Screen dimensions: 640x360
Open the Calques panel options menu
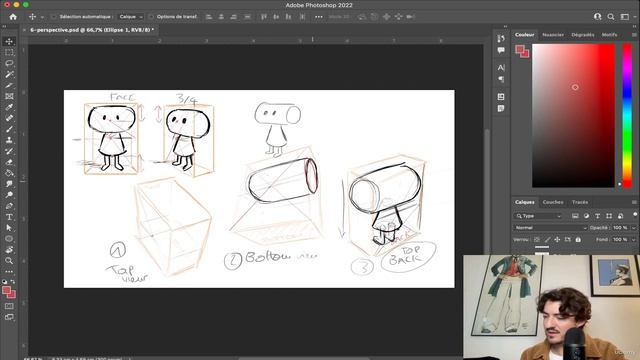click(634, 202)
